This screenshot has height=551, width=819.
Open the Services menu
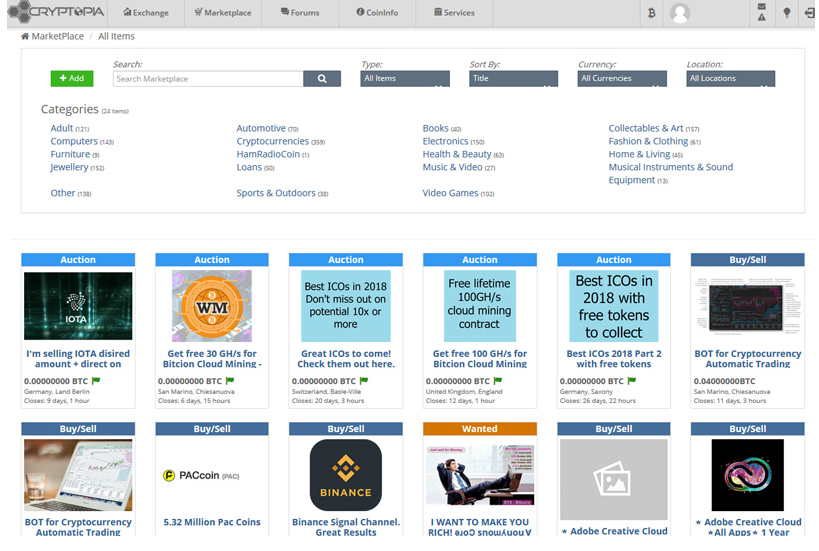pyautogui.click(x=454, y=13)
